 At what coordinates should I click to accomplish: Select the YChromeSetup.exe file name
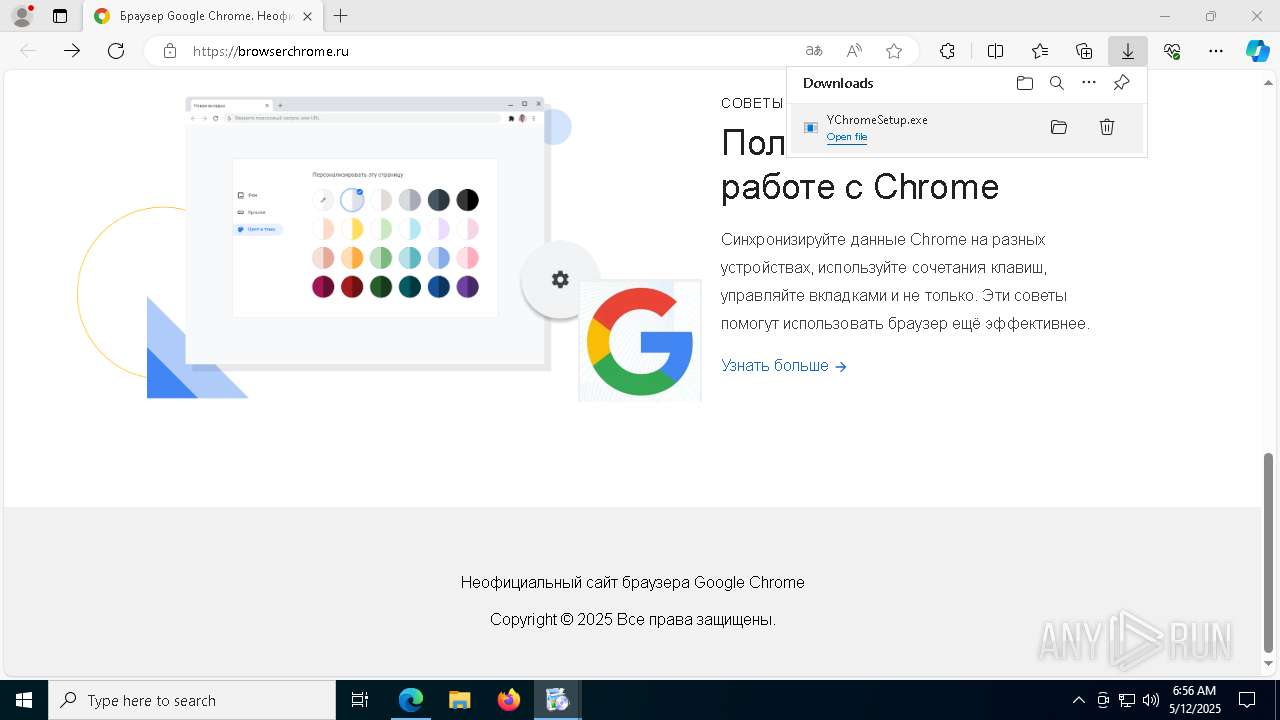point(877,120)
